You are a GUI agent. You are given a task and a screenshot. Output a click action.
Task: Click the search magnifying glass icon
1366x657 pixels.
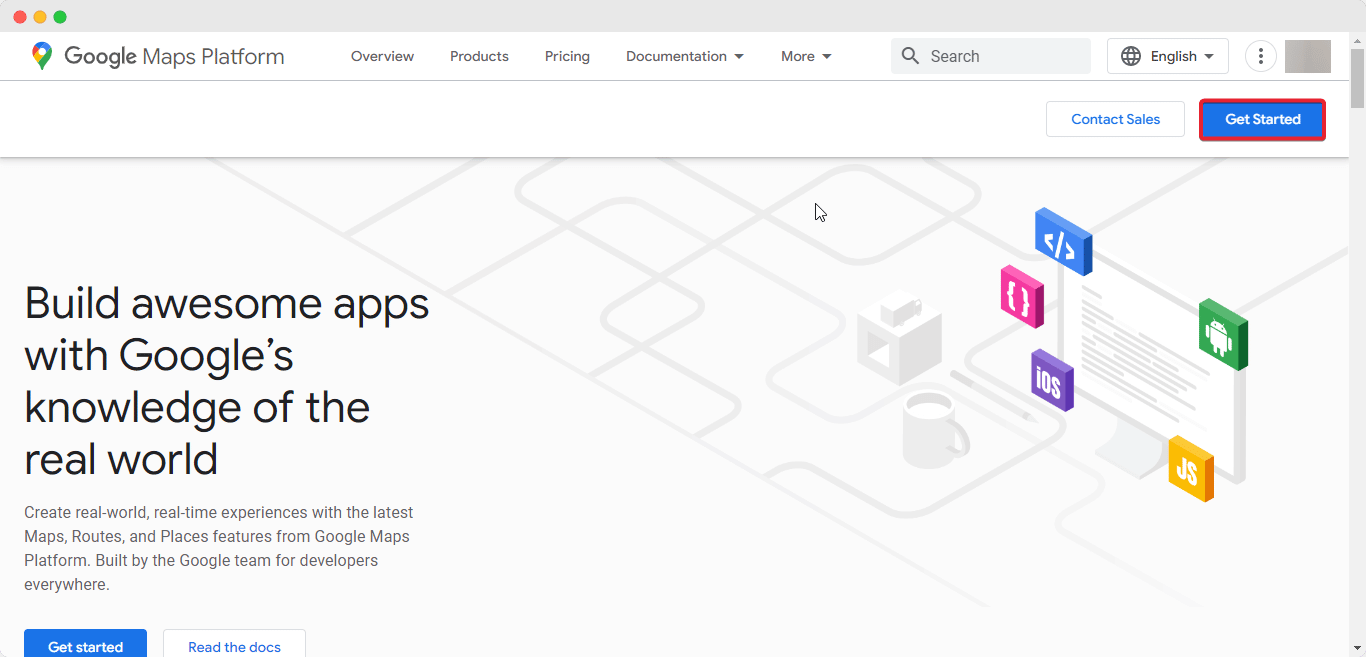tap(910, 56)
